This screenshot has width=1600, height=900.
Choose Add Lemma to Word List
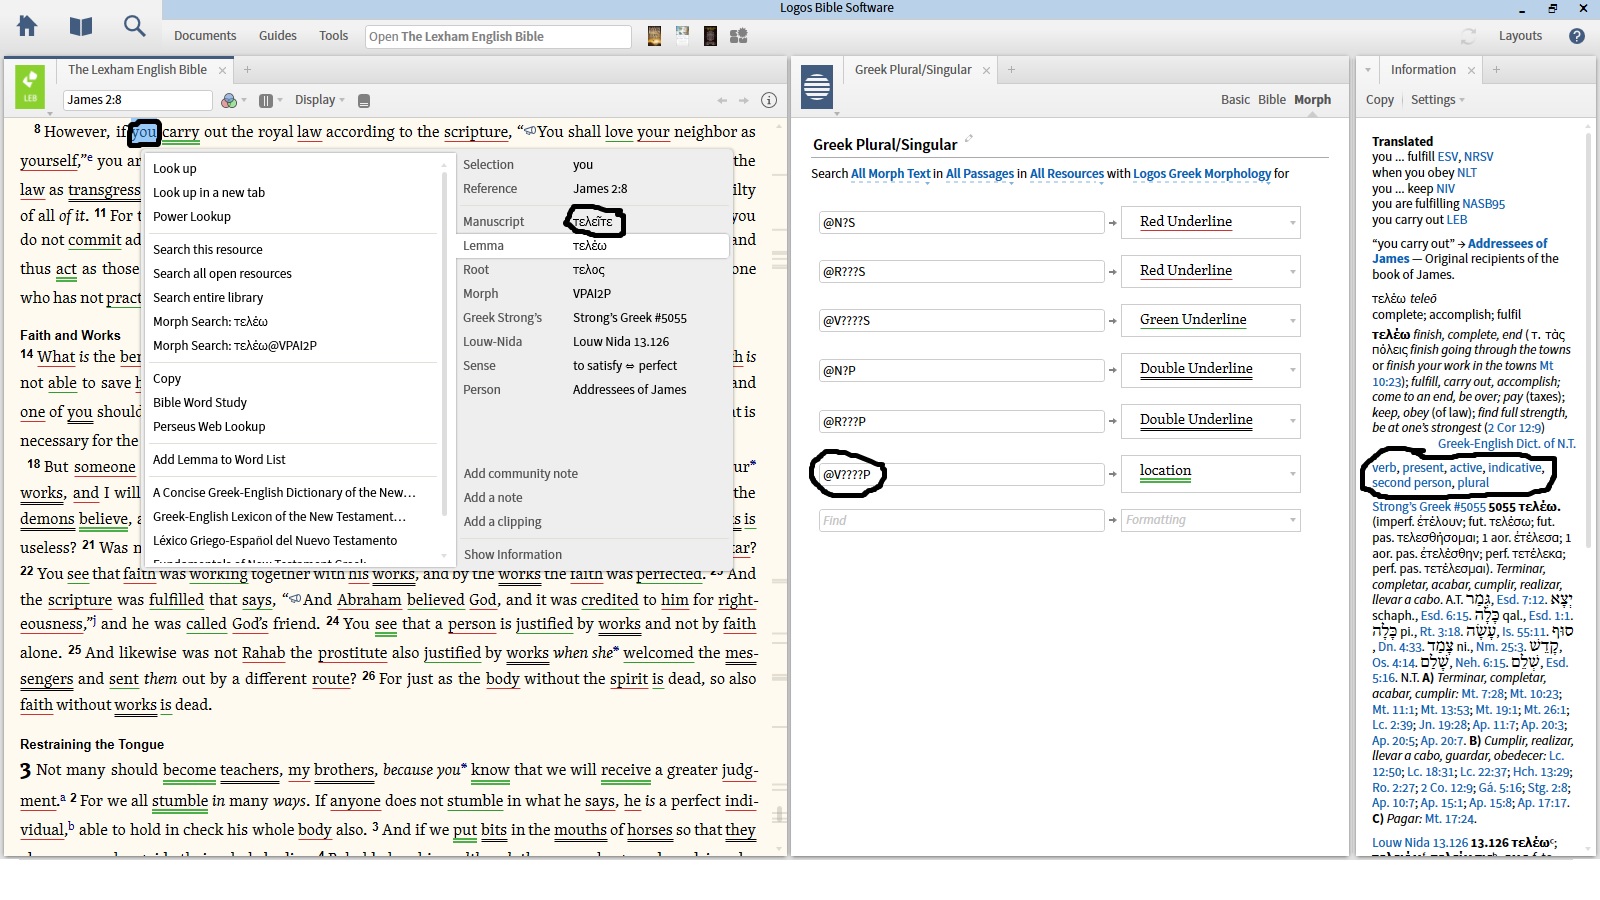[219, 460]
